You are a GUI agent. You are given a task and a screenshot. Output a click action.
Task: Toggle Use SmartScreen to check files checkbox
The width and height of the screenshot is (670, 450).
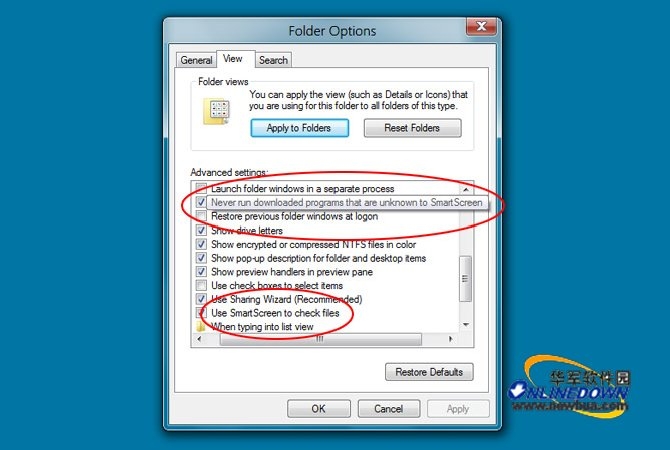pyautogui.click(x=201, y=313)
